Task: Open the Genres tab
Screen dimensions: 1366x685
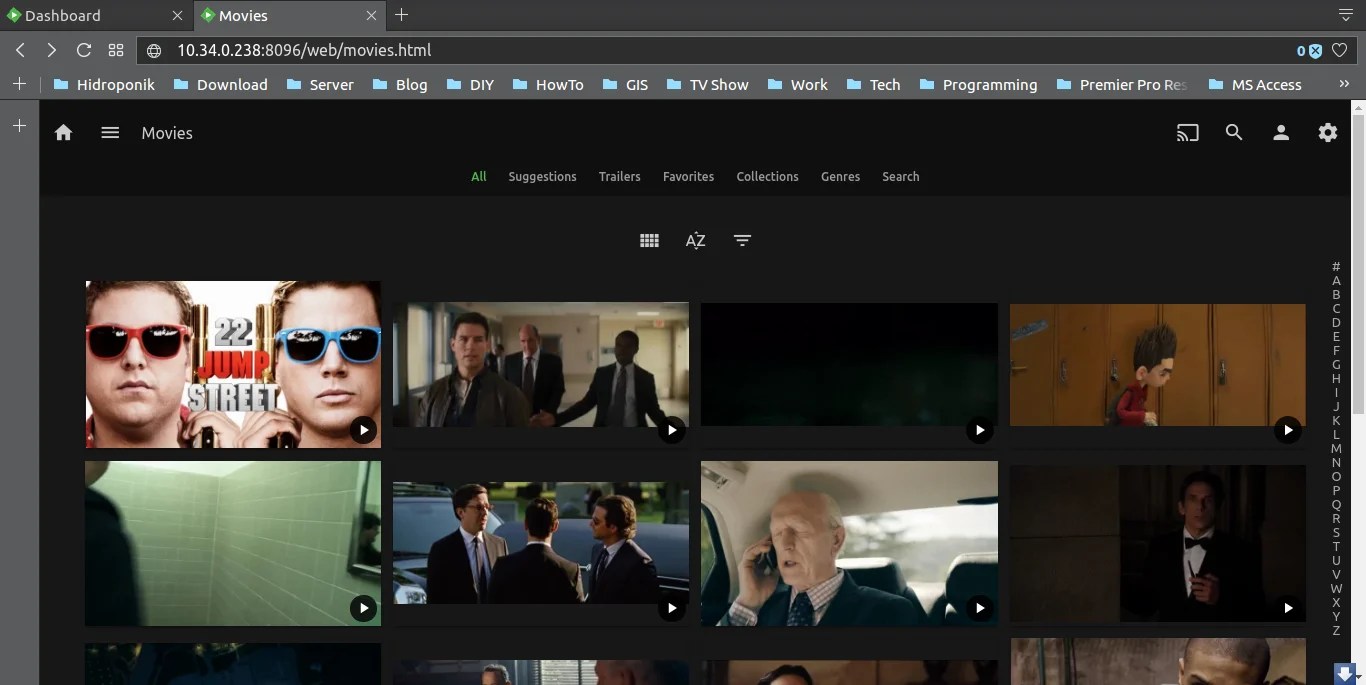Action: click(x=840, y=177)
